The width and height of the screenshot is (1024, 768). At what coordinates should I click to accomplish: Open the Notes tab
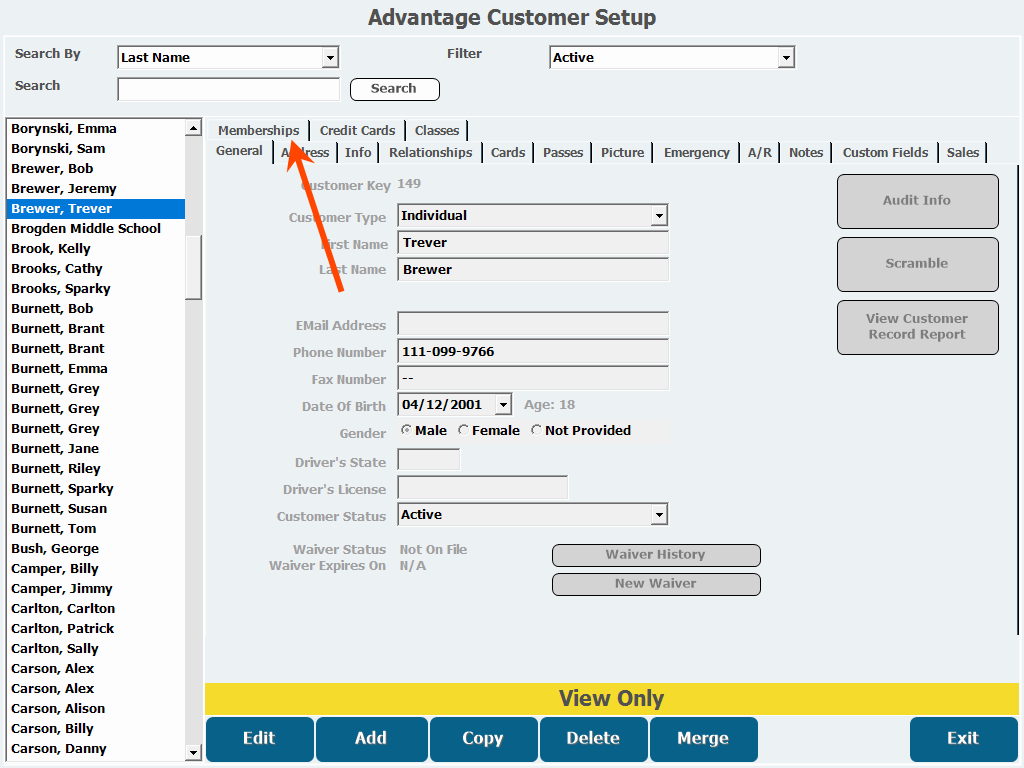tap(806, 153)
